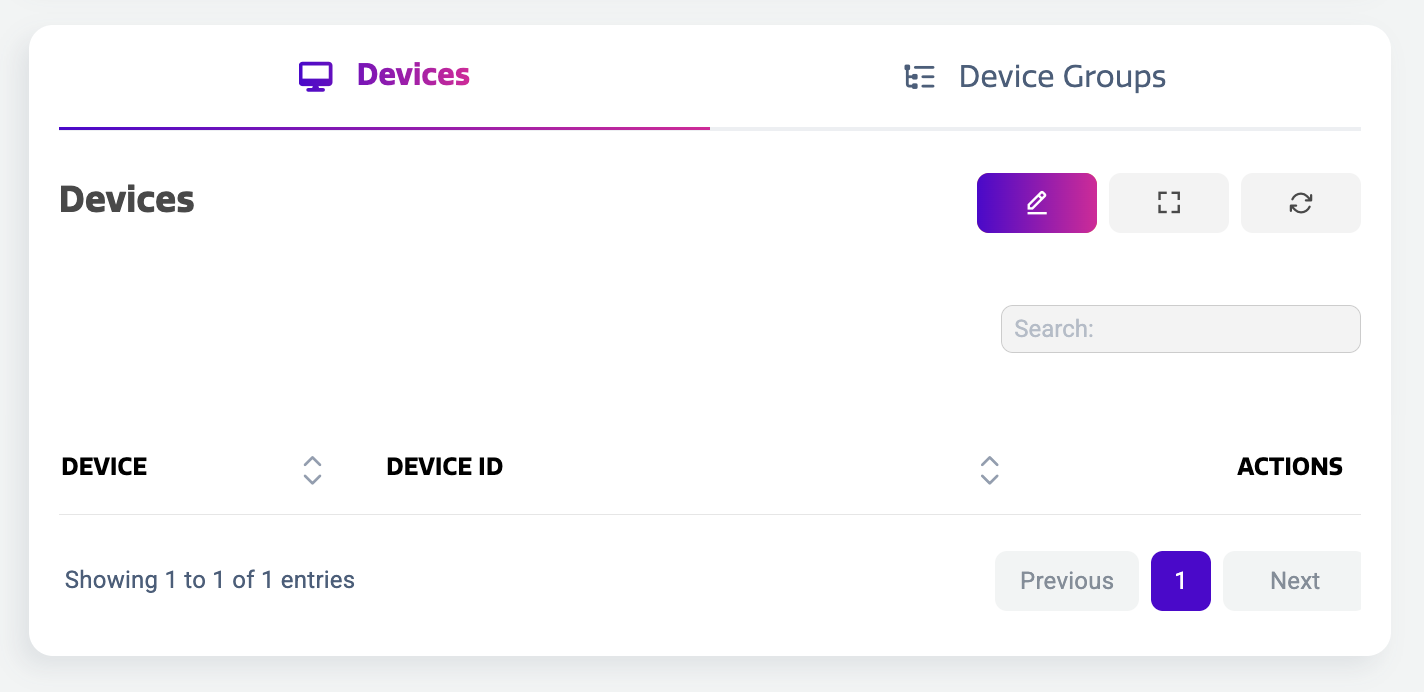This screenshot has height=692, width=1424.
Task: Sort the DEVICE ID column
Action: tap(988, 469)
